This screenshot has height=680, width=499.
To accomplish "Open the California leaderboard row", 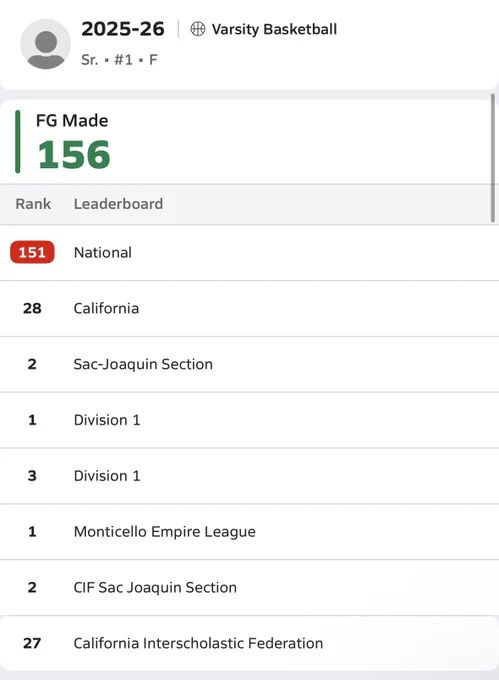I will (249, 308).
